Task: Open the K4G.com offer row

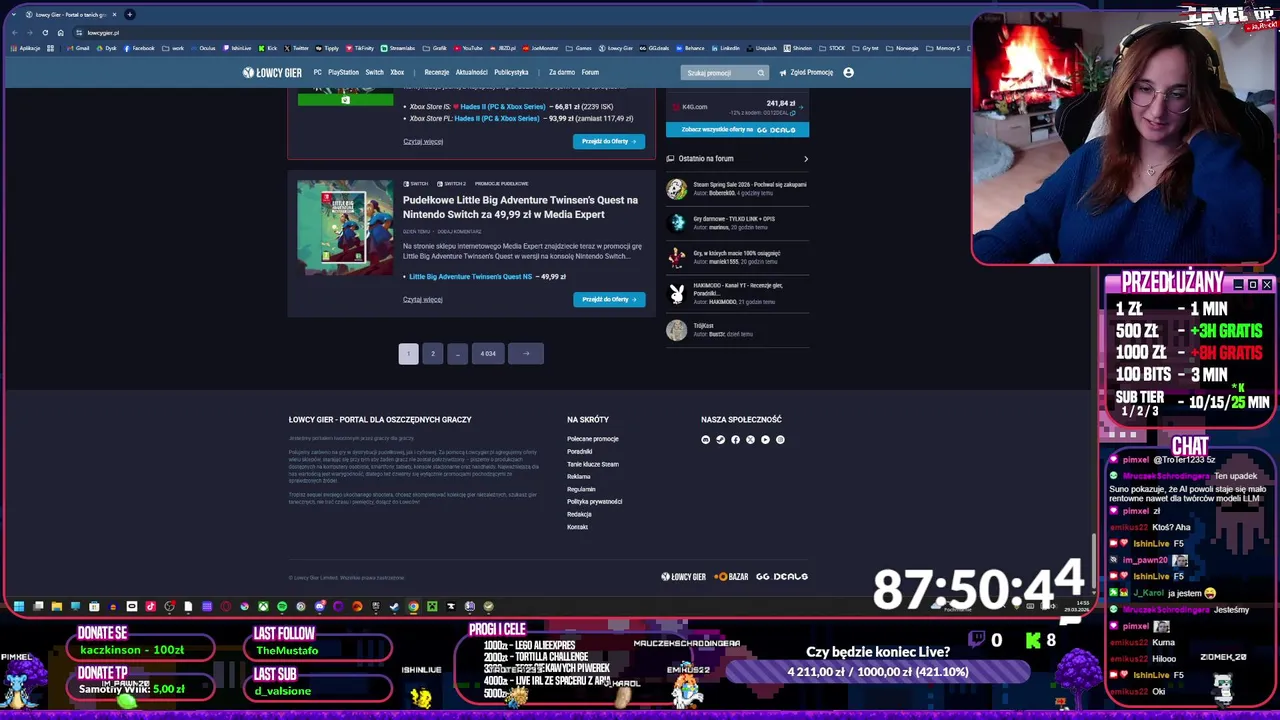Action: 737,107
